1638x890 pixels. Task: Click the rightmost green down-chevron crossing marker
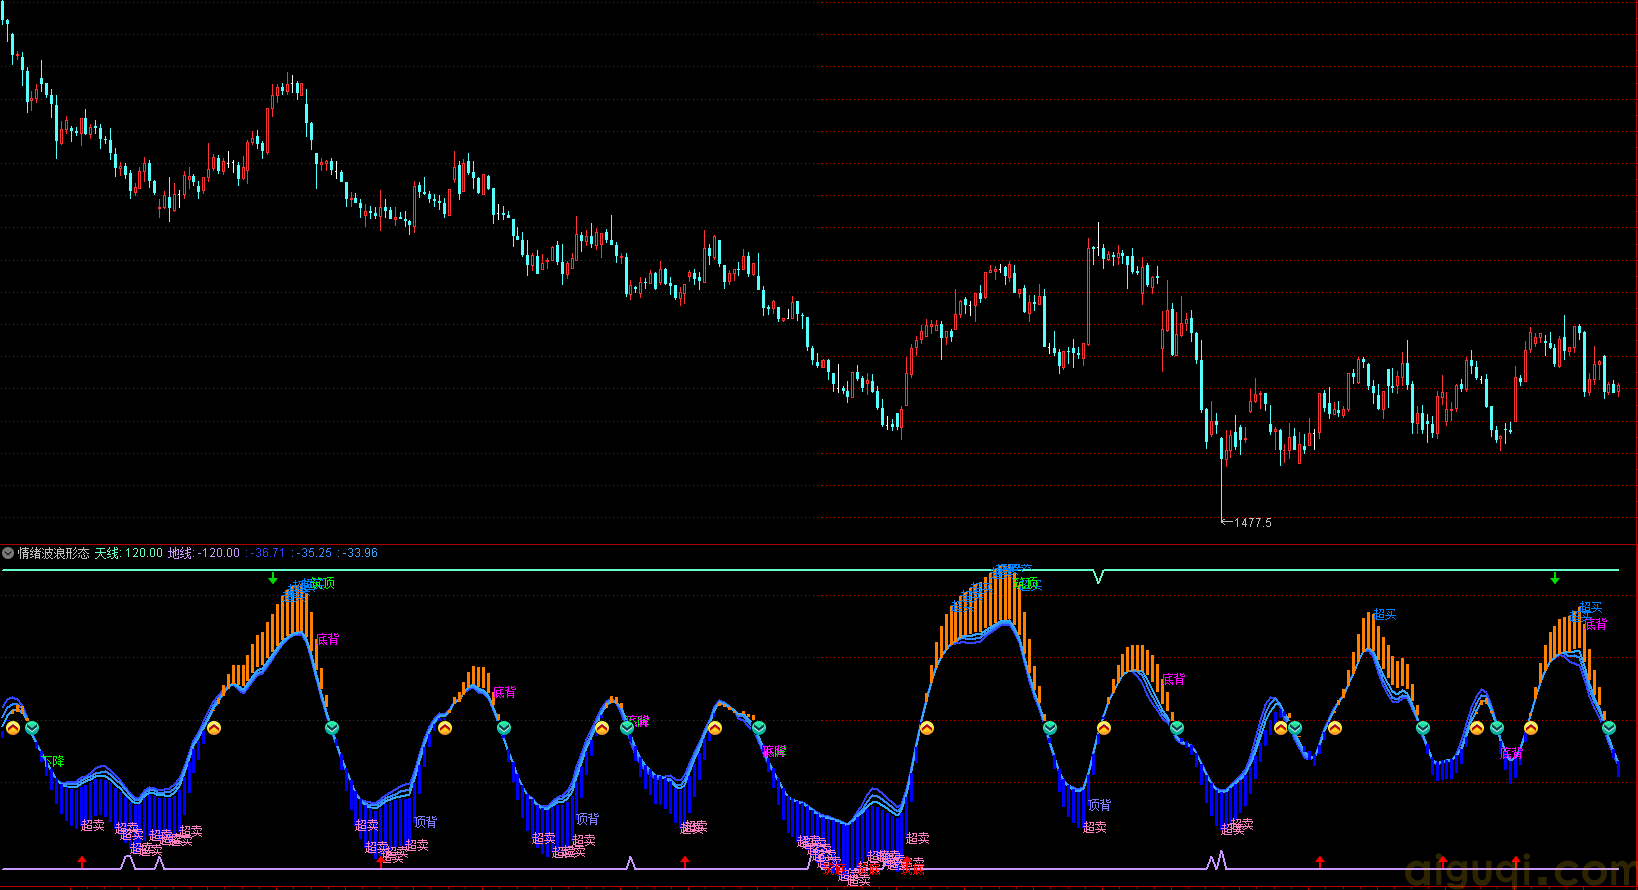pos(1609,728)
